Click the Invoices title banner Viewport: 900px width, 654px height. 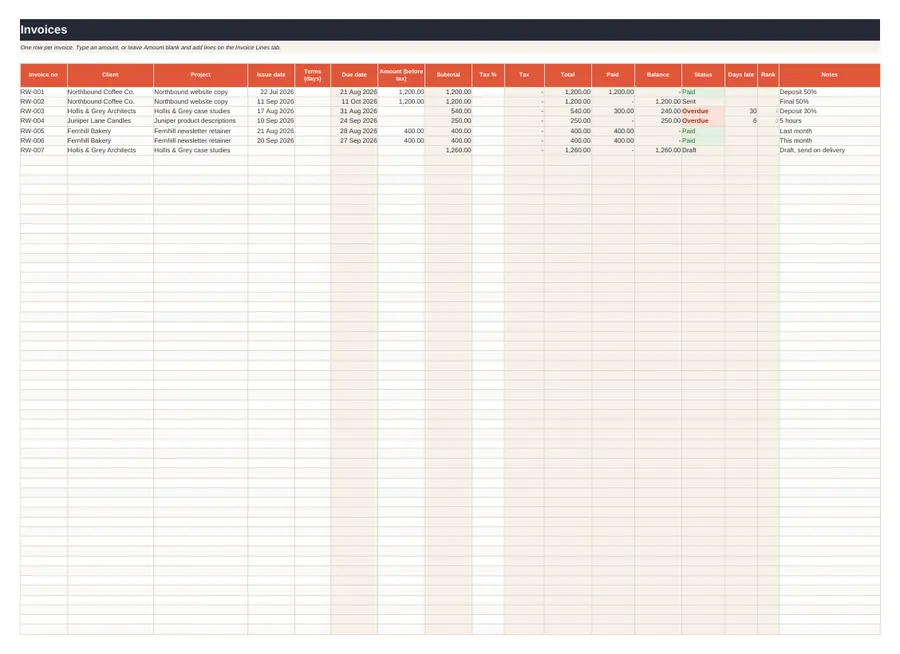[449, 30]
